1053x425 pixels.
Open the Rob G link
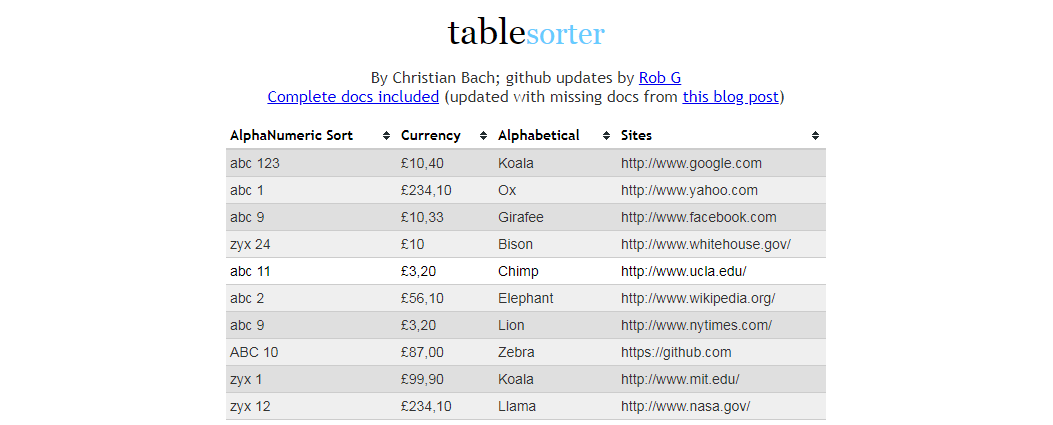[659, 78]
